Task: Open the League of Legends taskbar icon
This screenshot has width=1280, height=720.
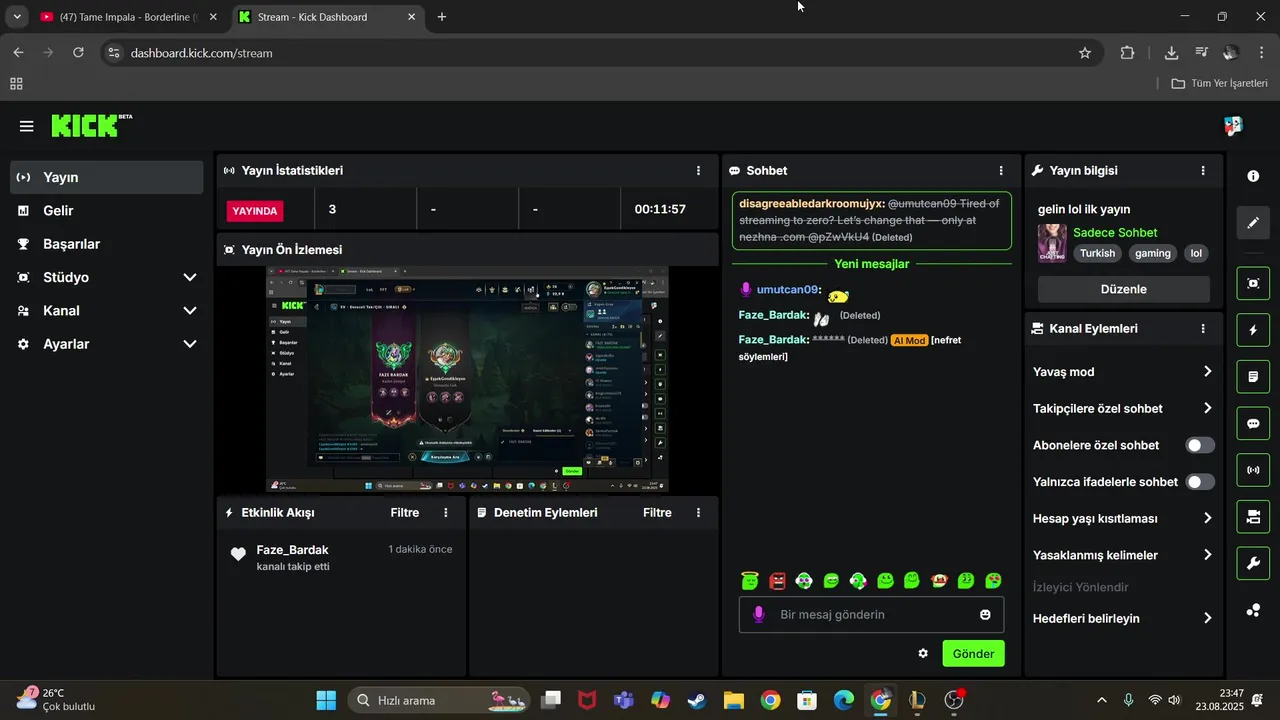Action: tap(917, 700)
